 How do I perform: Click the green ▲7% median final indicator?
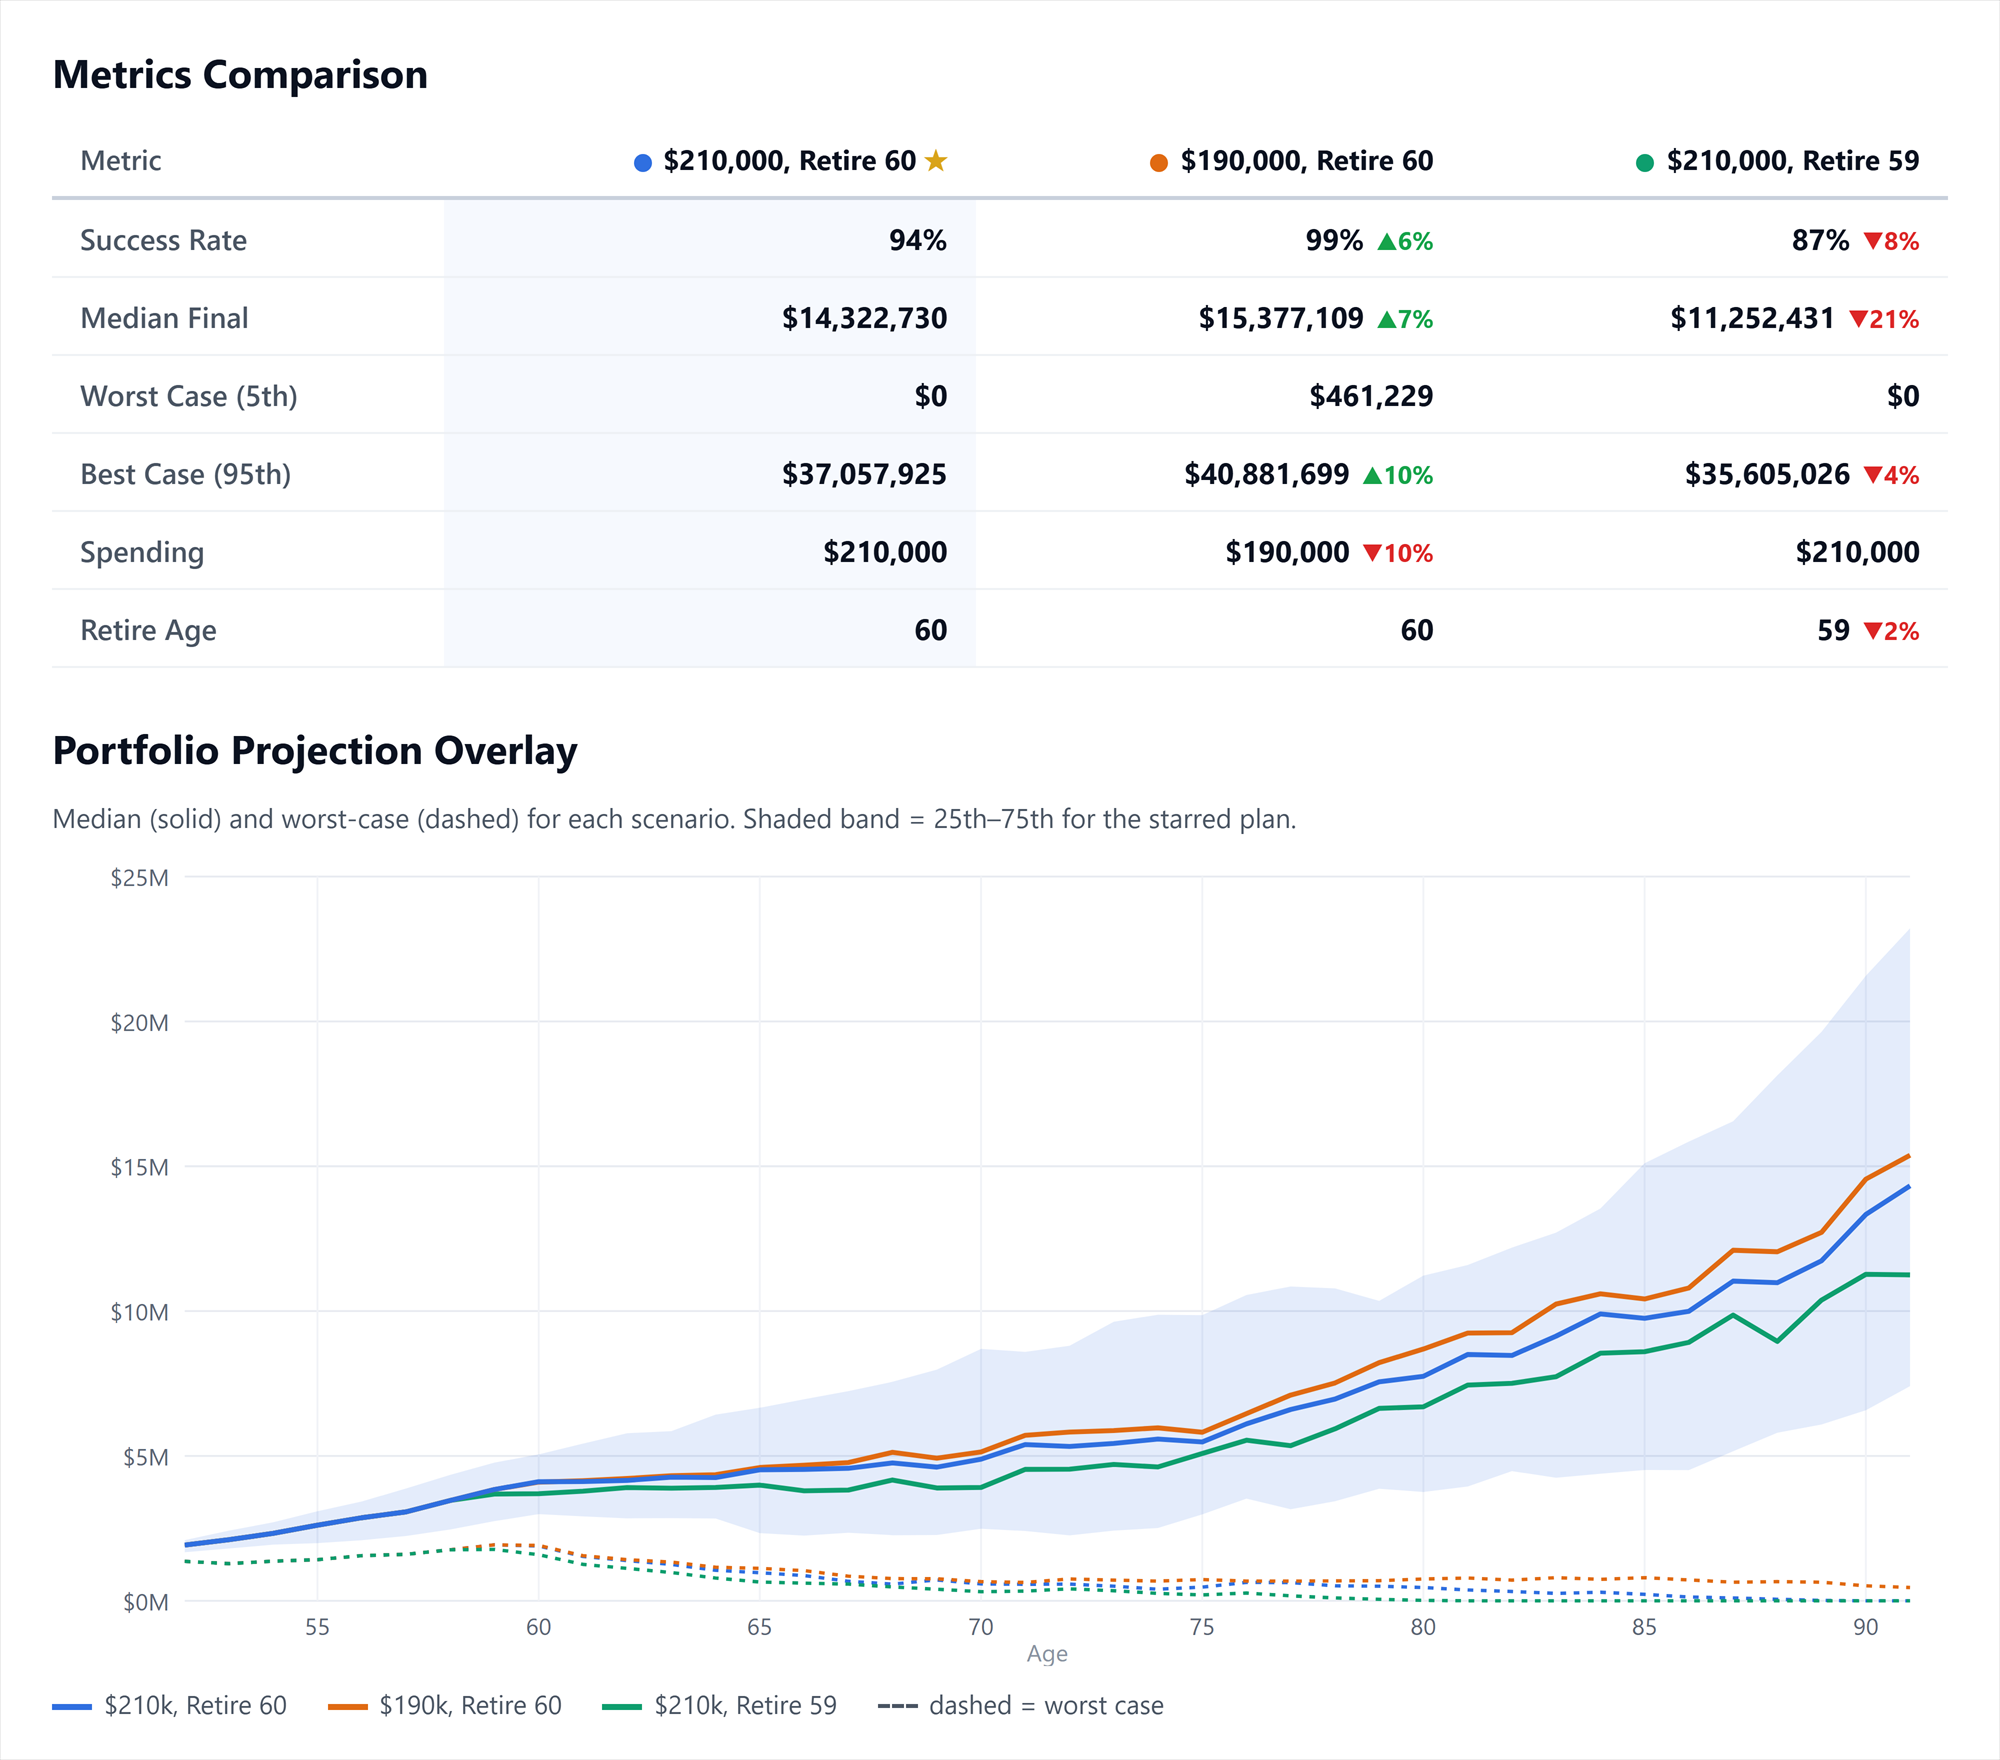(1405, 319)
